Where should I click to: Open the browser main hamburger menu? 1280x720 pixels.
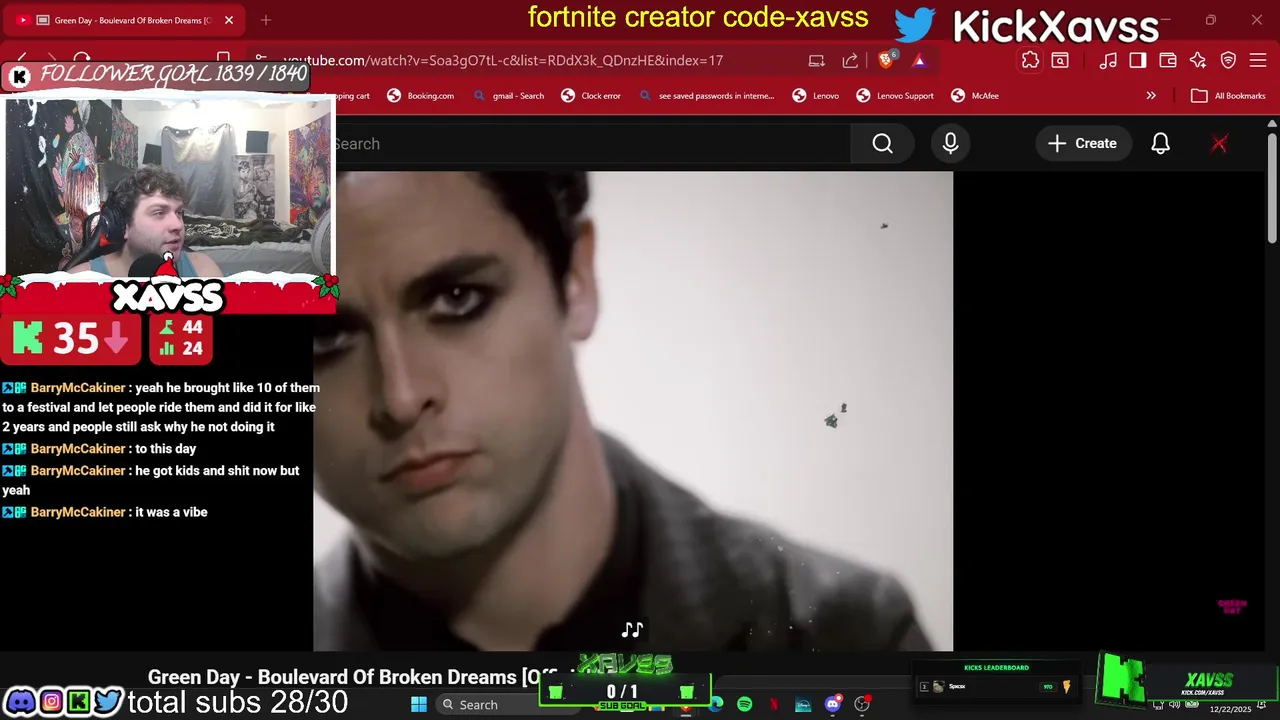point(1259,60)
